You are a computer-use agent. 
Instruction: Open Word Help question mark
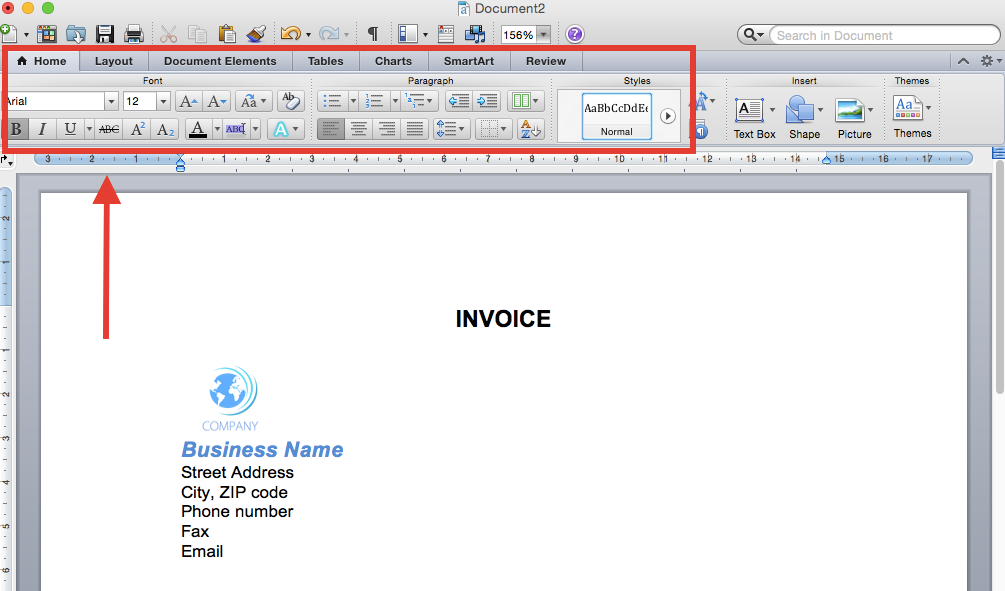(x=575, y=34)
